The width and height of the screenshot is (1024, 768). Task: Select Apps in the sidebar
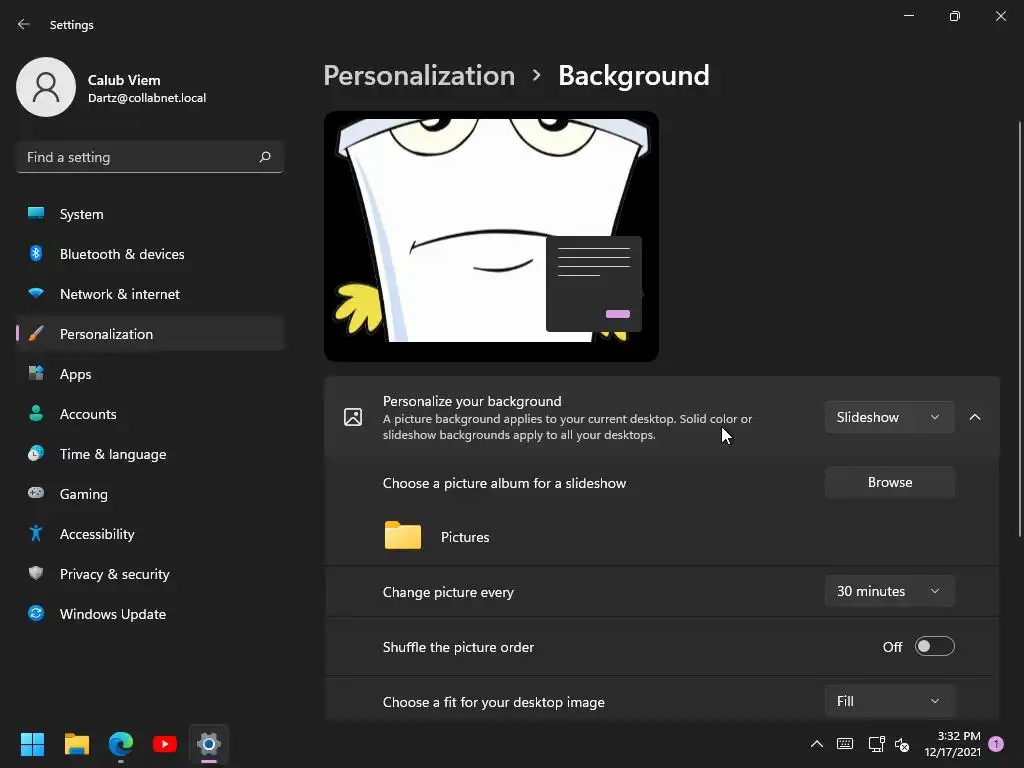(x=150, y=374)
